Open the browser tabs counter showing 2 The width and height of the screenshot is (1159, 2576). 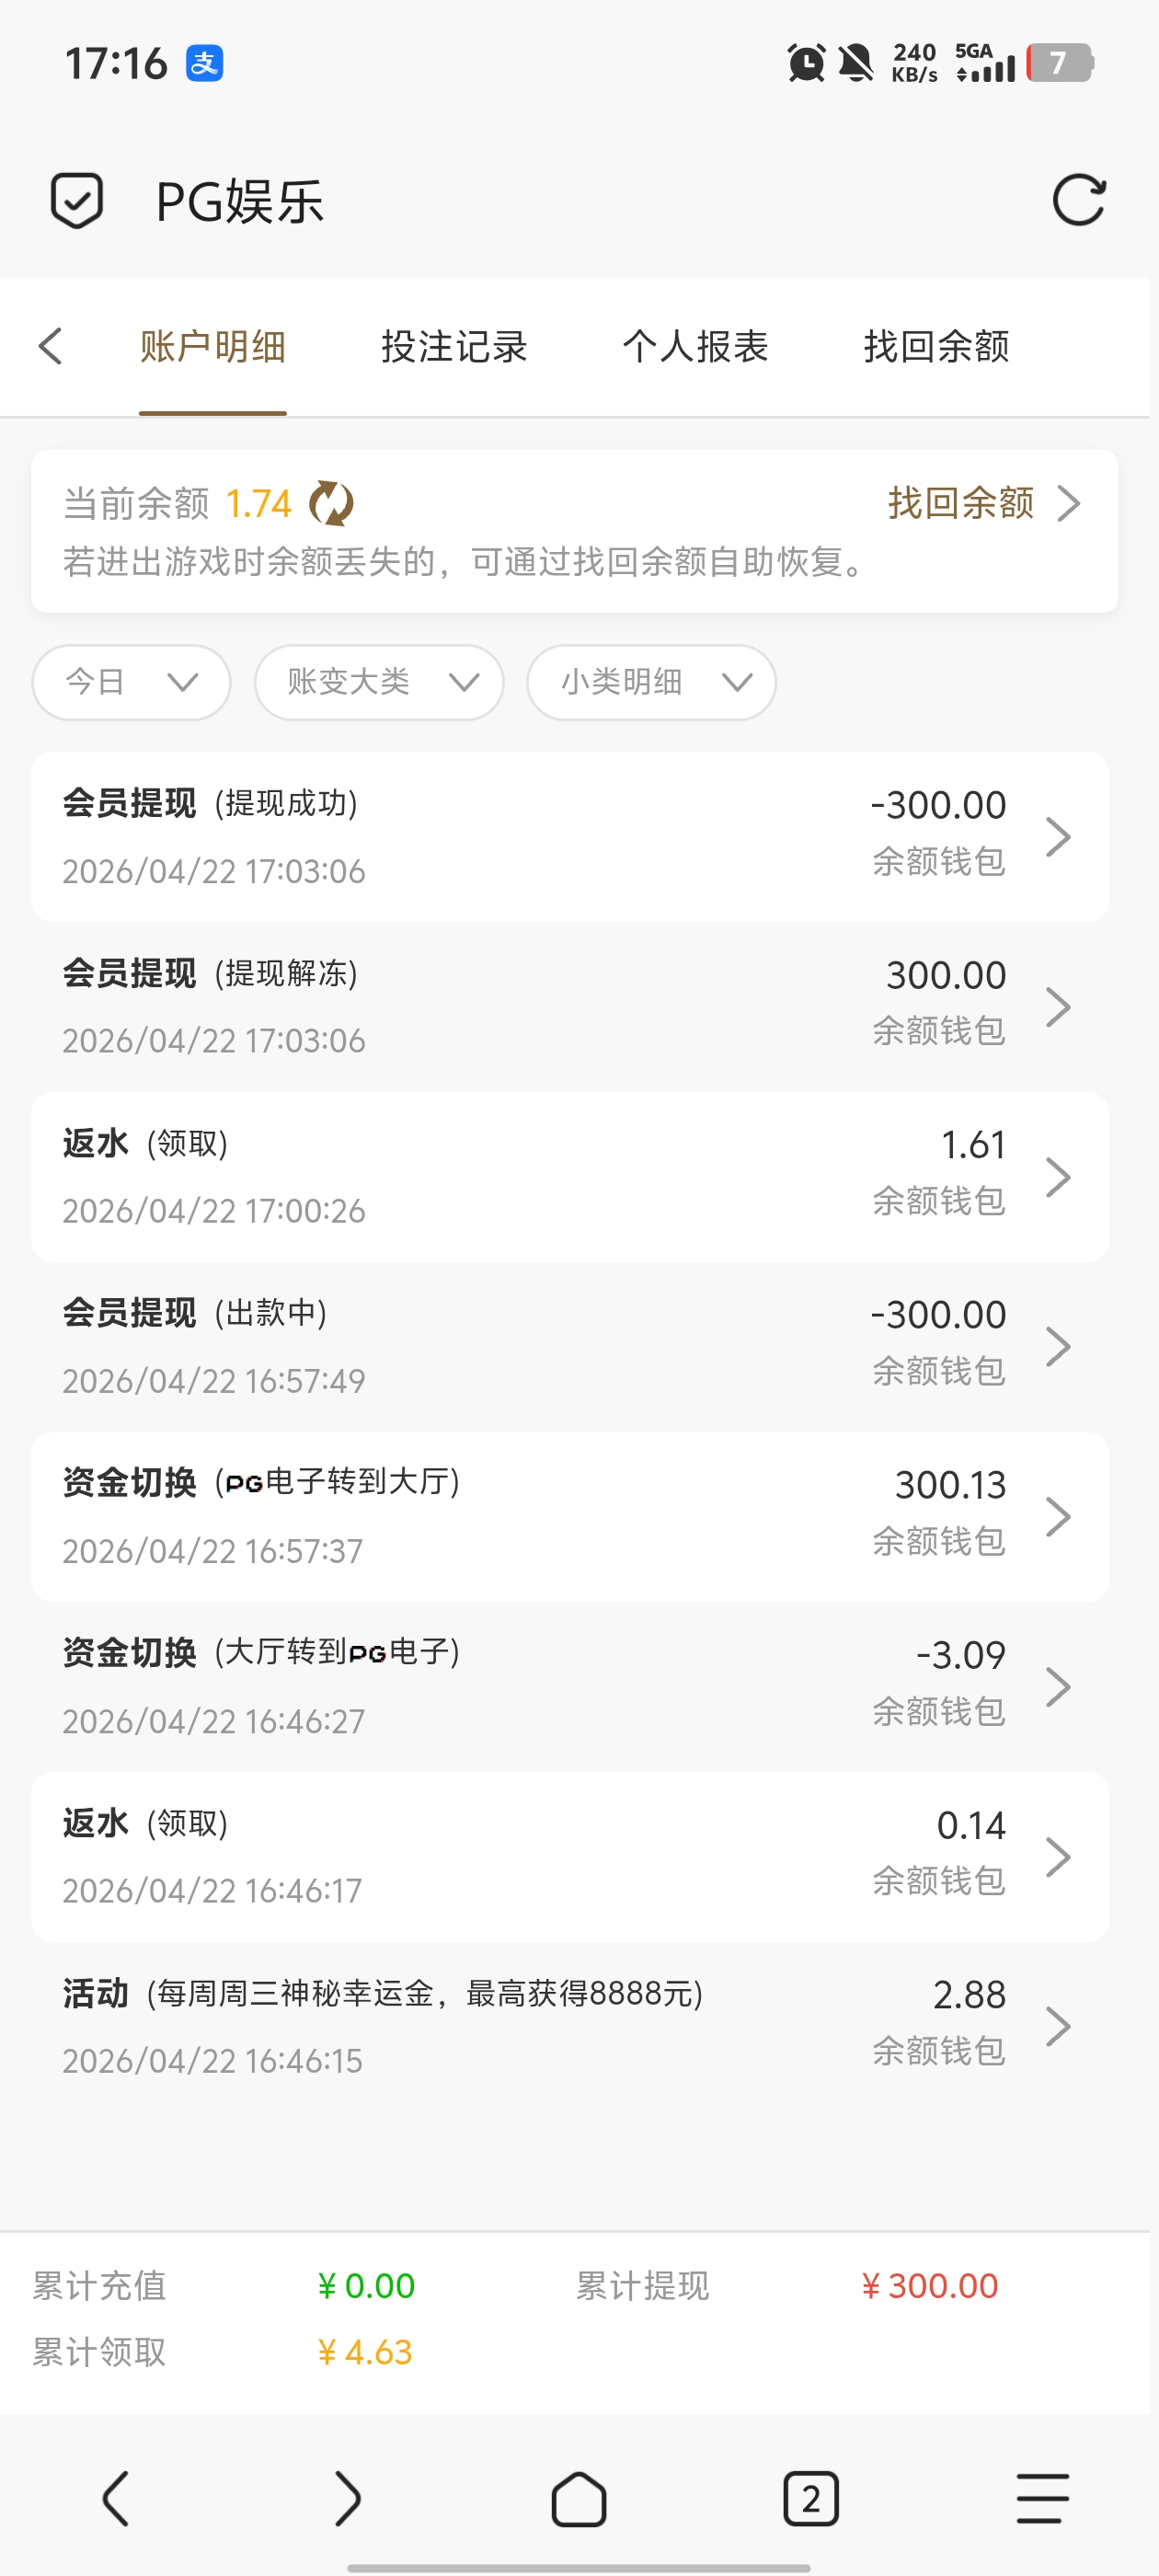[x=810, y=2499]
